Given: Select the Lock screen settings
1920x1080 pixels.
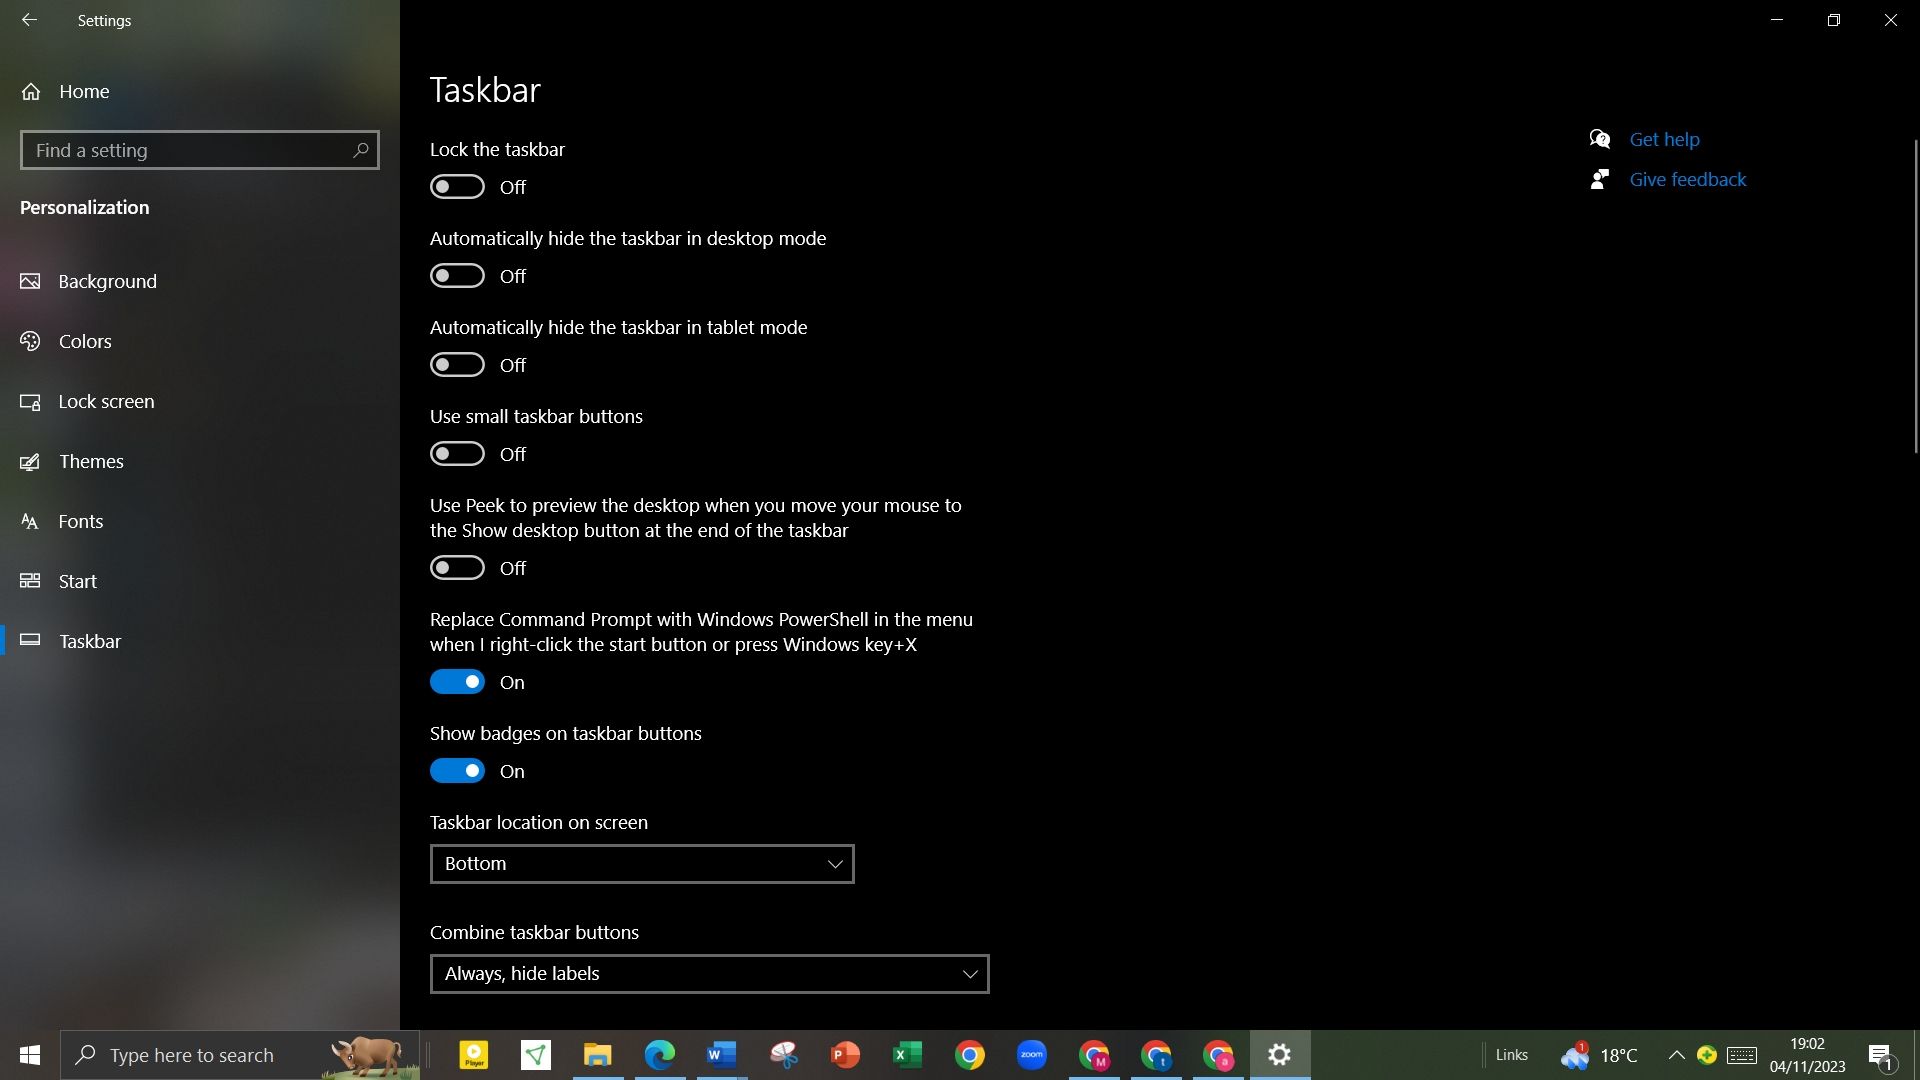Looking at the screenshot, I should click(x=106, y=401).
